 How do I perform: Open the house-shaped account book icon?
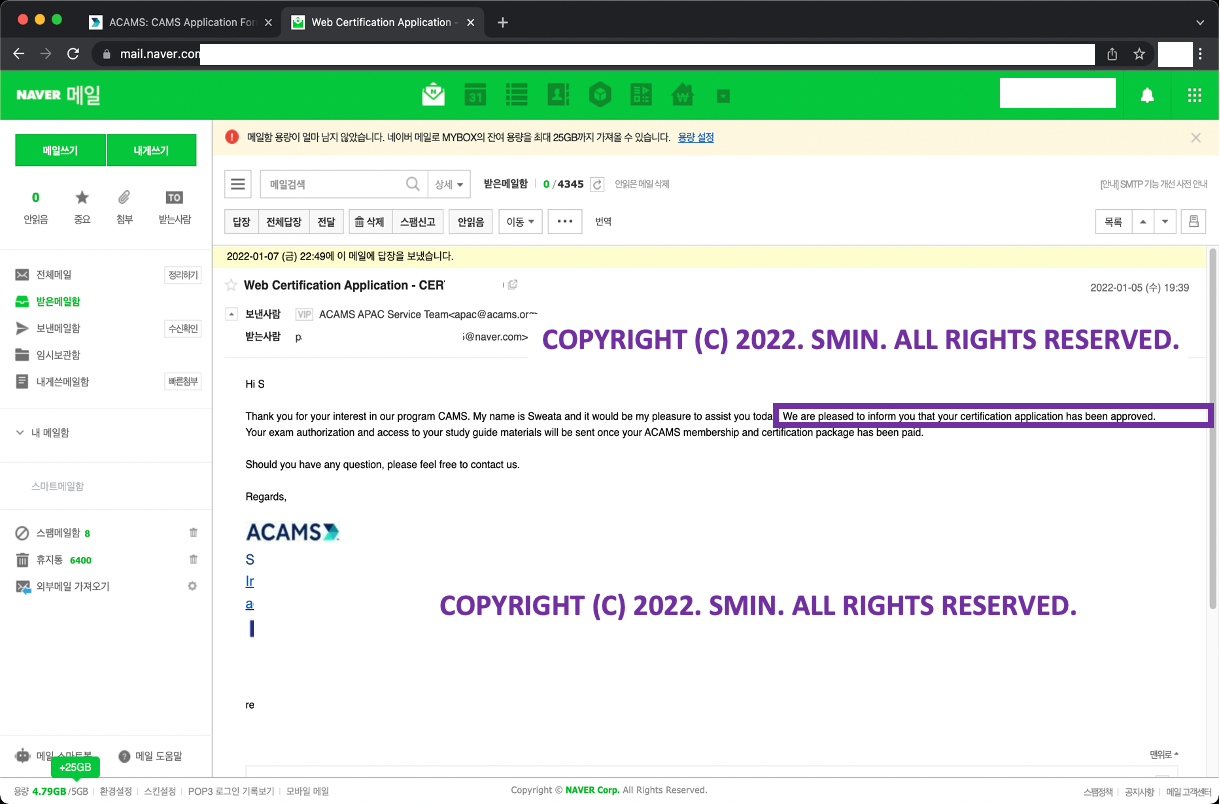pos(683,95)
